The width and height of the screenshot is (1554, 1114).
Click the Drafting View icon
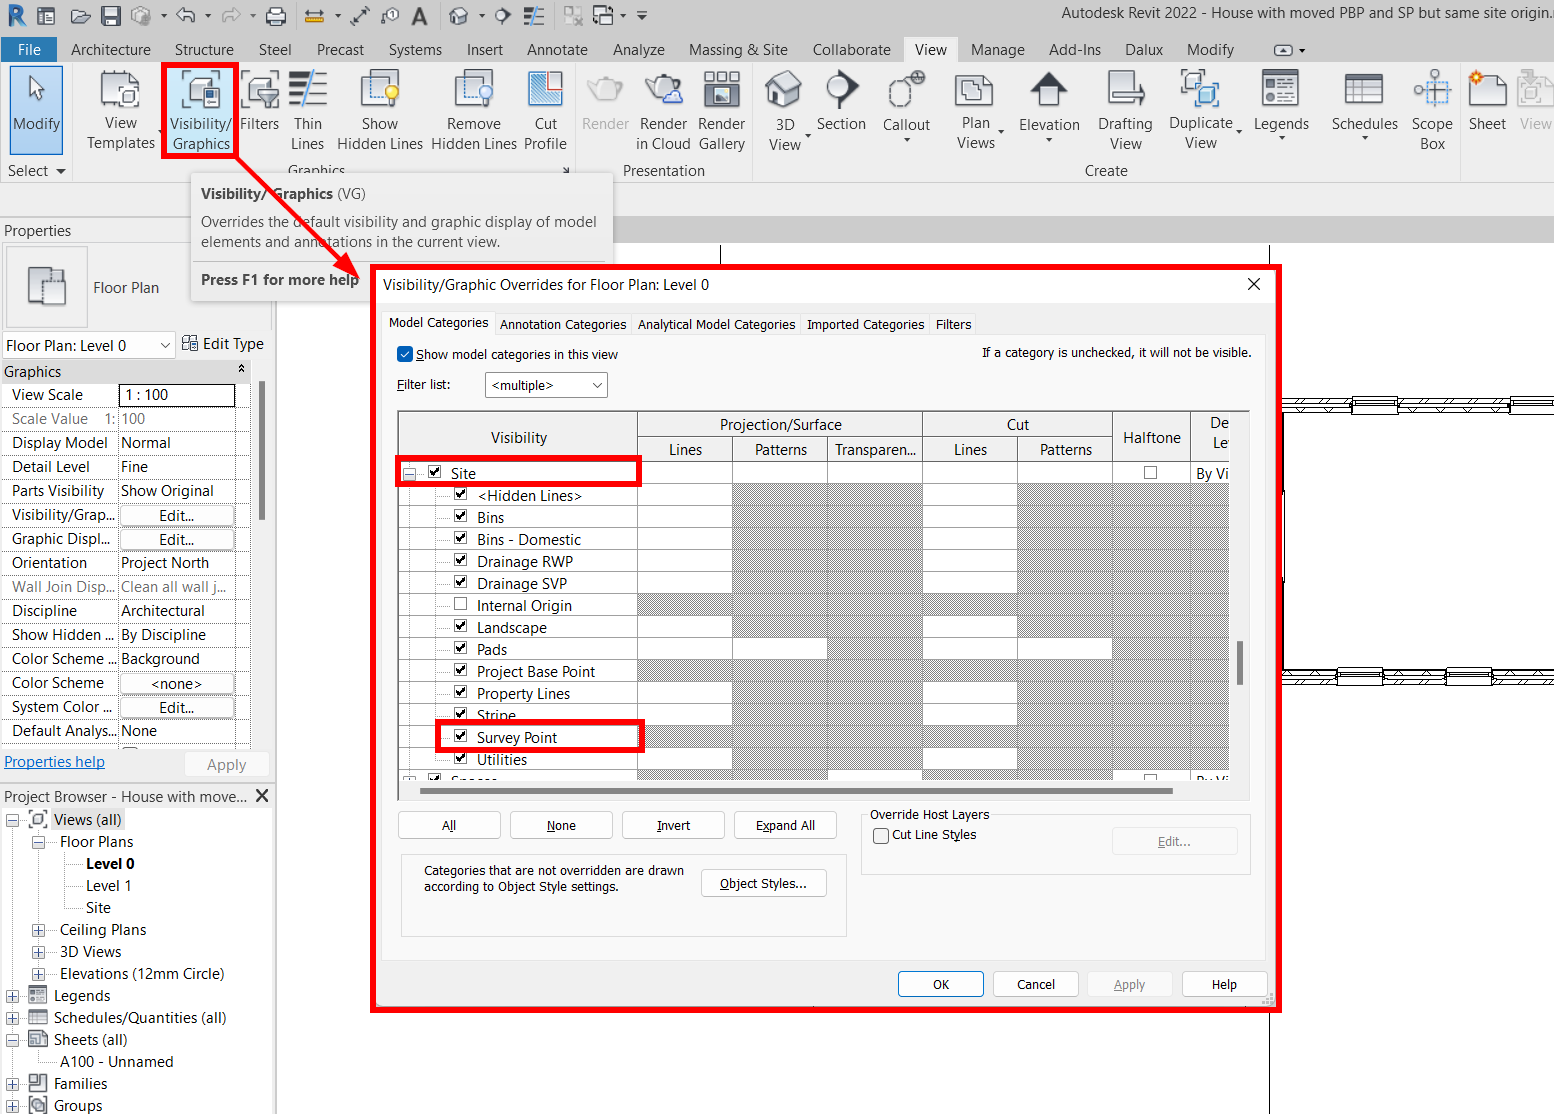(1125, 109)
